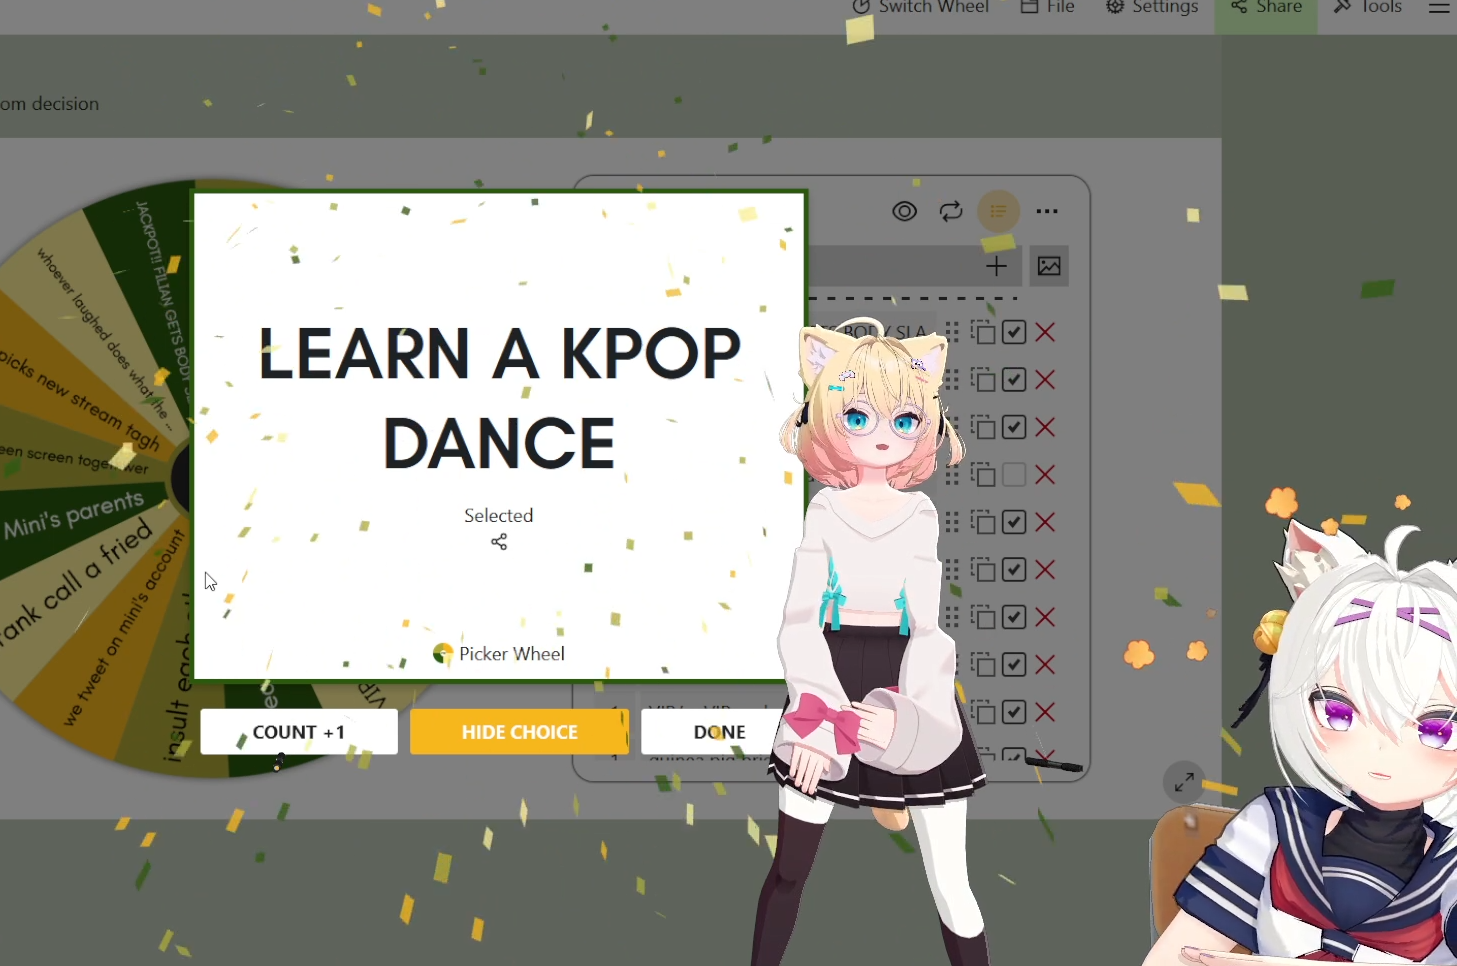
Task: Click the "picks new stream tagh" wheel segment
Action: pos(80,401)
